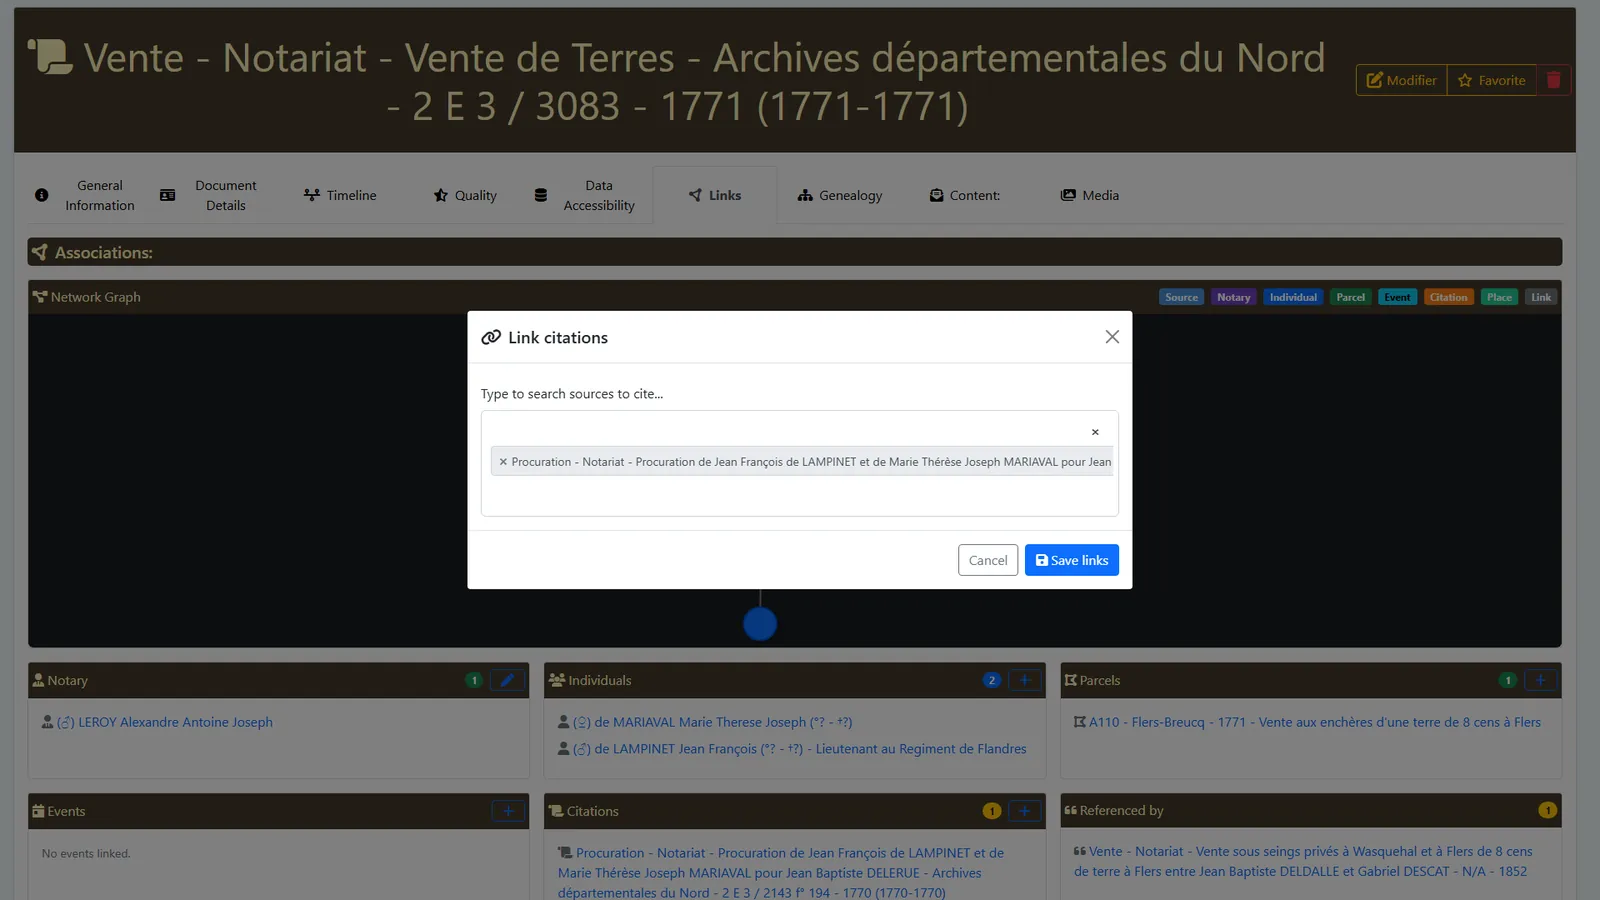Click Save links button

pos(1071,560)
